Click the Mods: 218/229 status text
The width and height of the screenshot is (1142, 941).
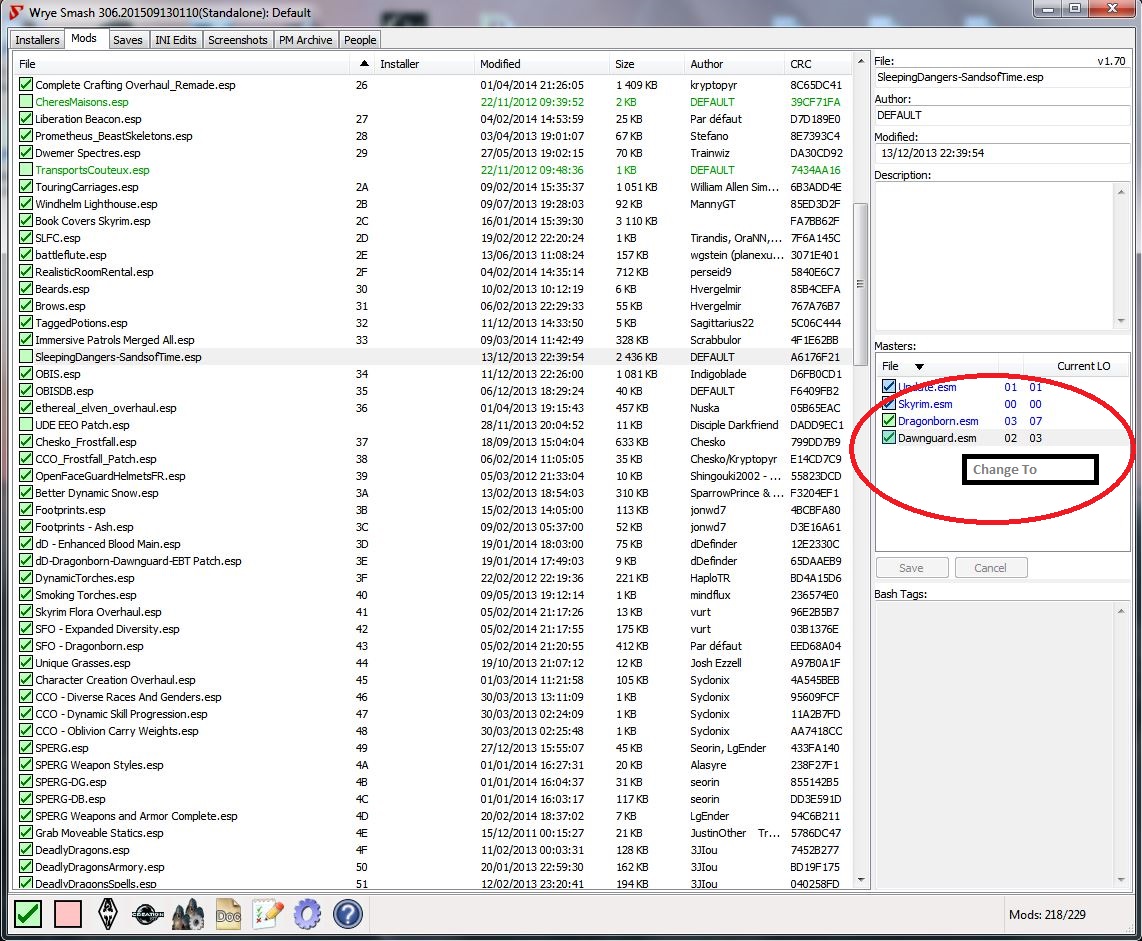pyautogui.click(x=1047, y=915)
